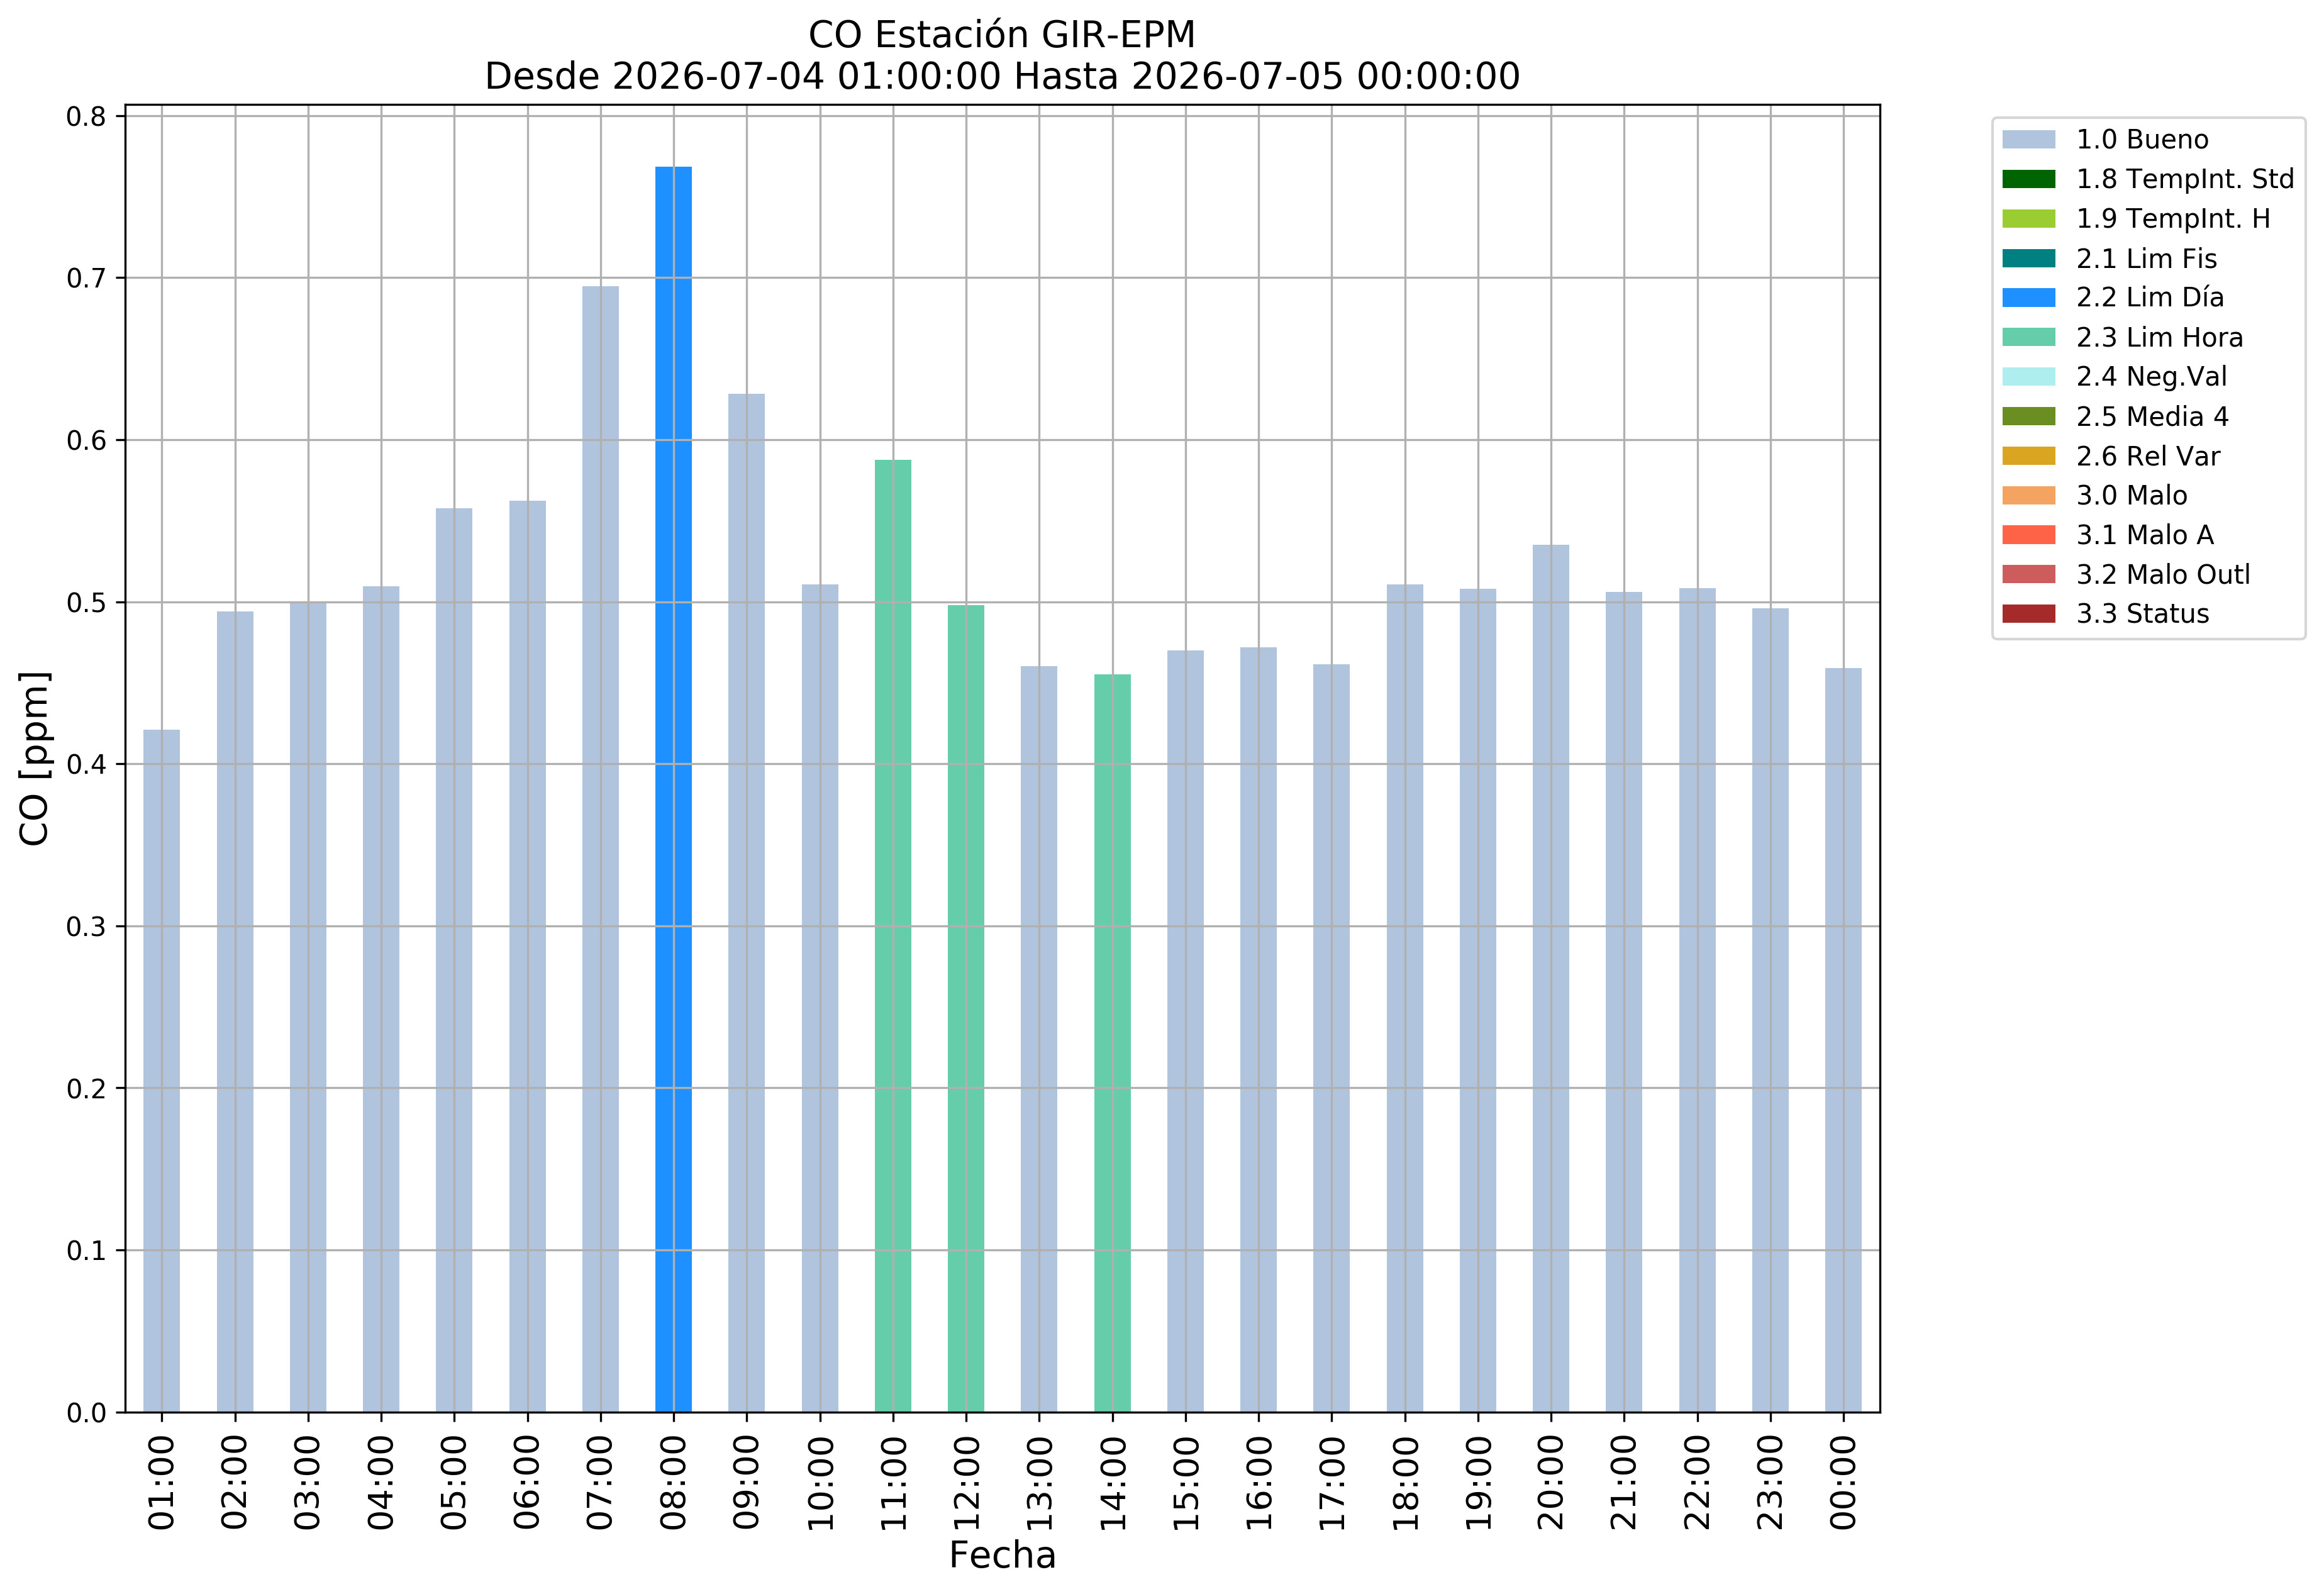Select the legend text "1.8 TempInt. Std"
Image resolution: width=2324 pixels, height=1594 pixels.
pos(2185,179)
